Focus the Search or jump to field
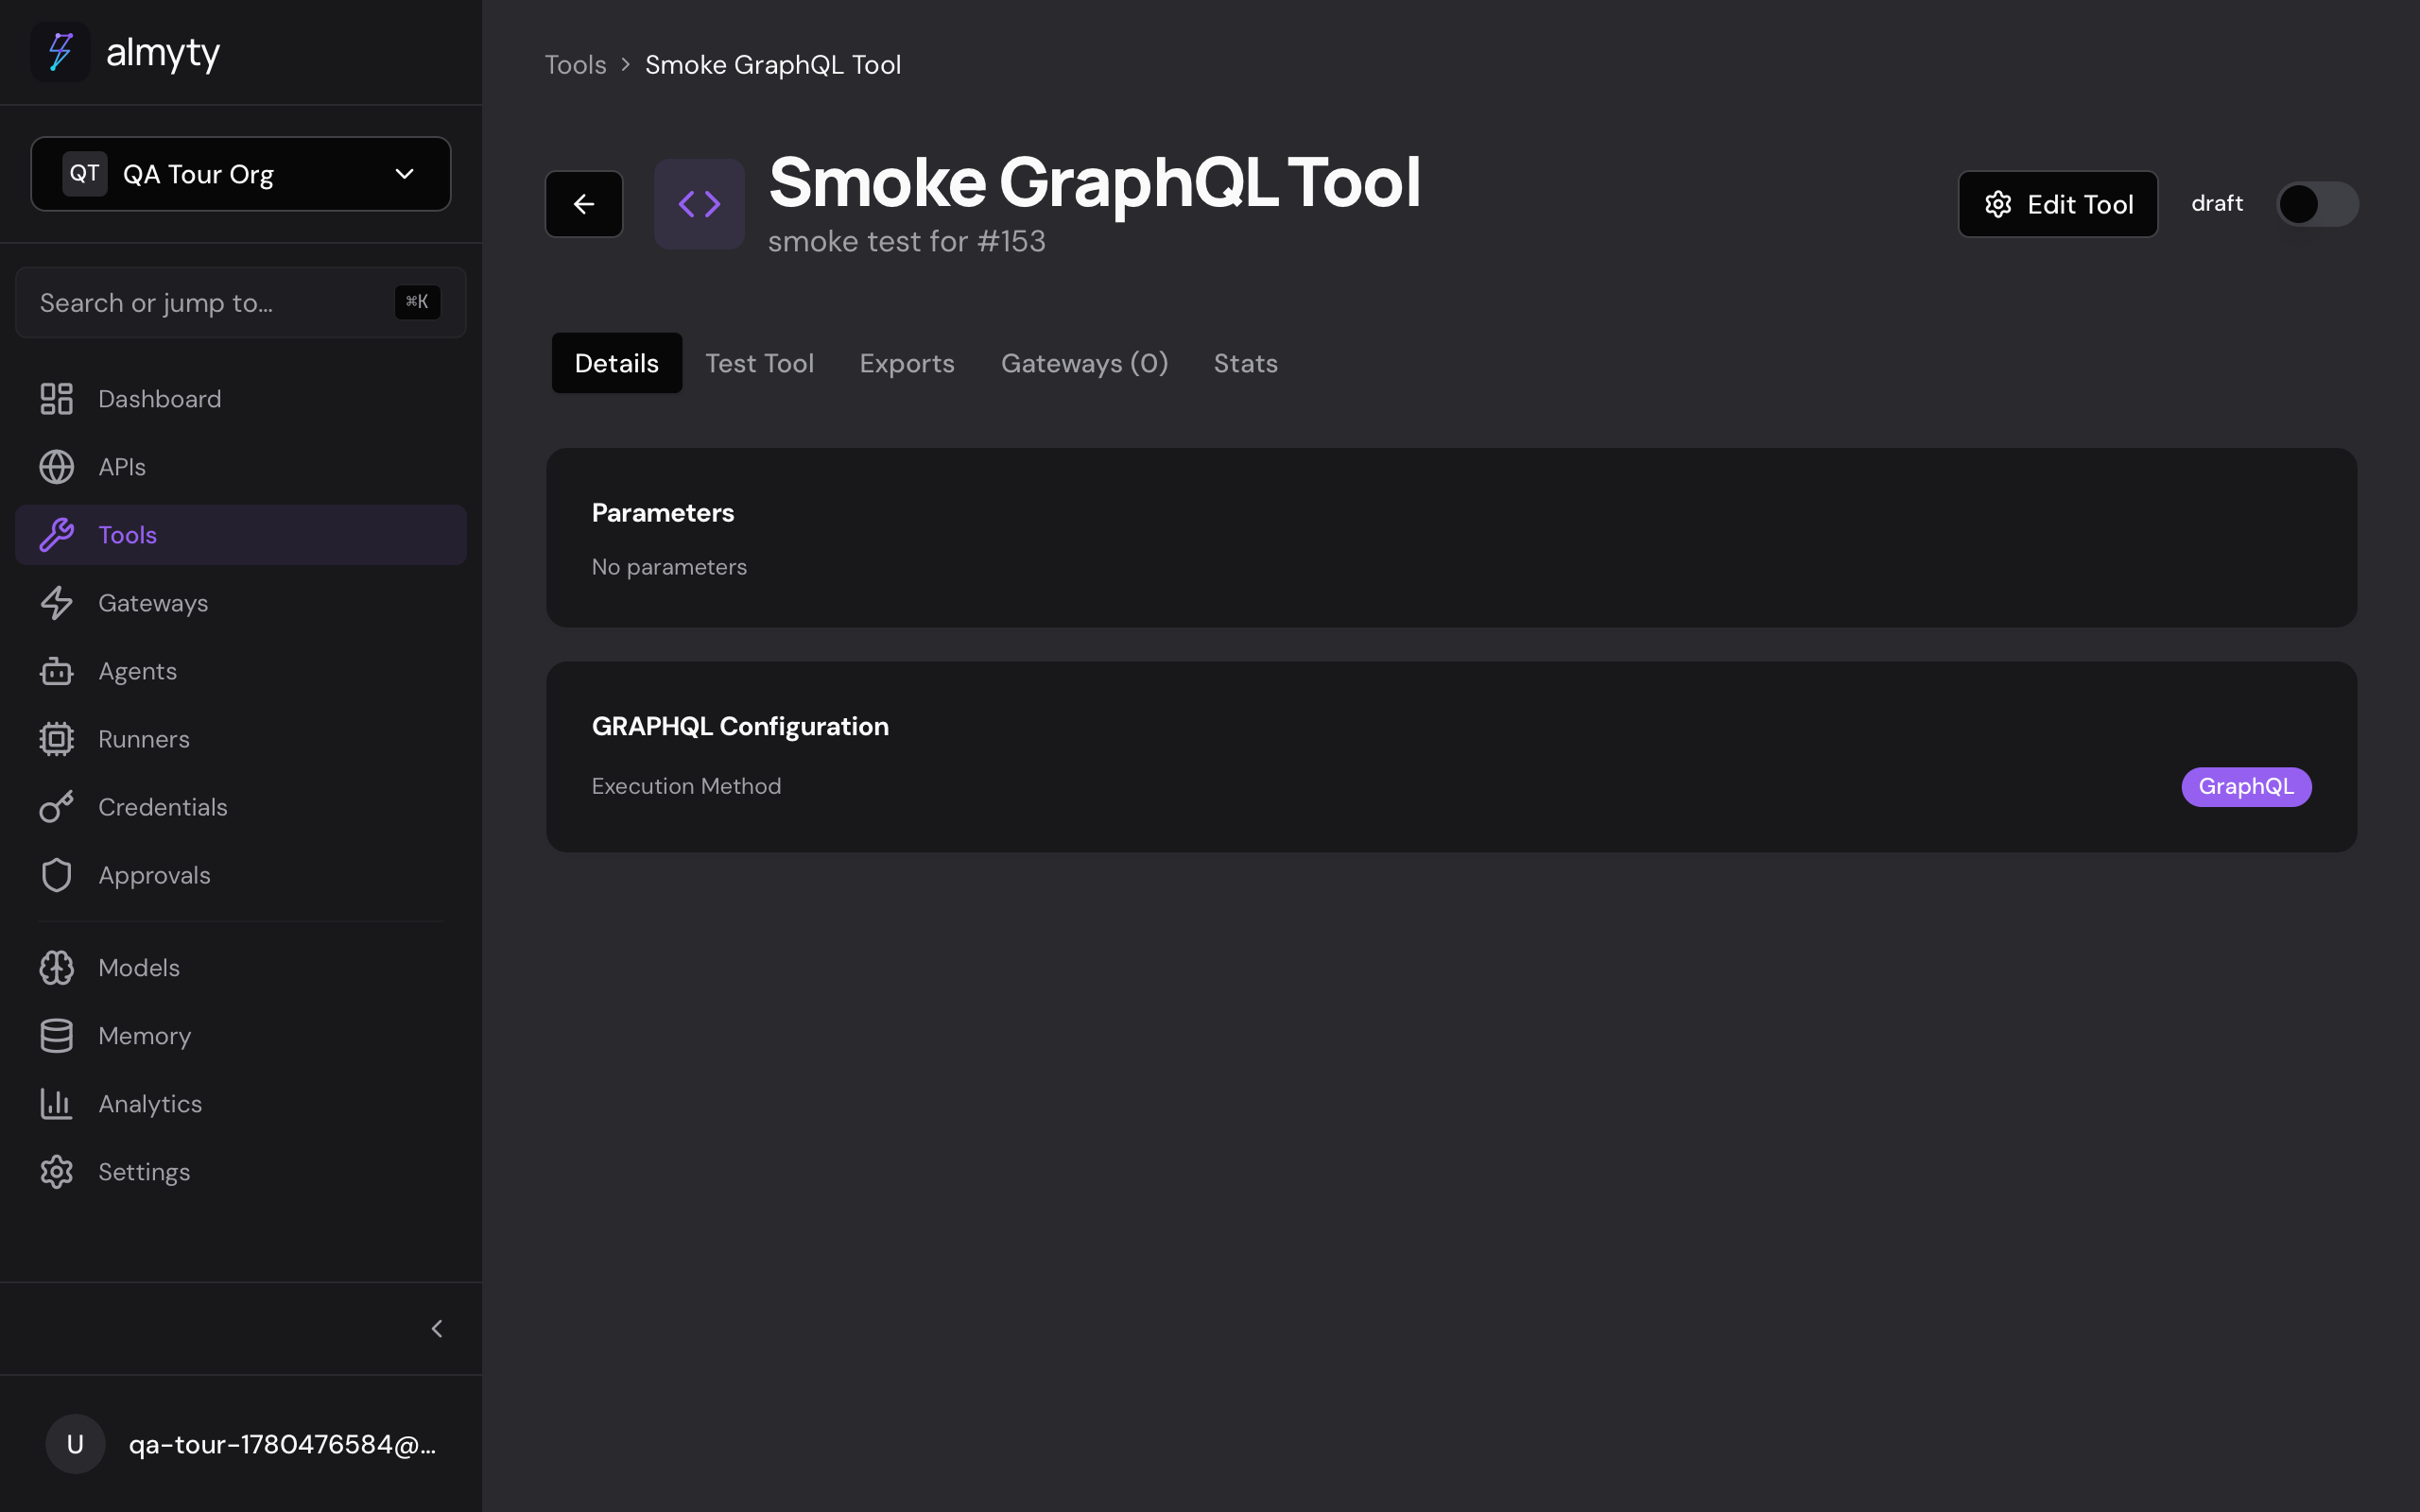This screenshot has height=1512, width=2420. [241, 302]
